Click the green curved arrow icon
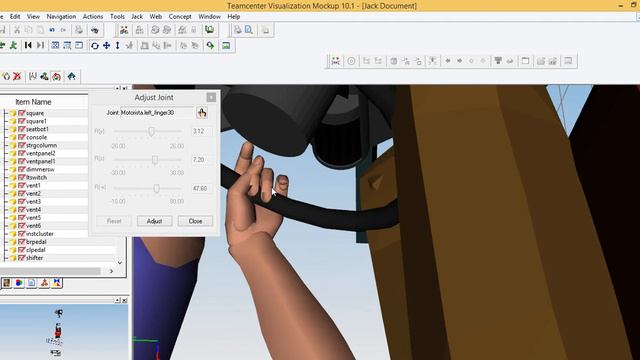The height and width of the screenshot is (360, 640). pyautogui.click(x=210, y=45)
